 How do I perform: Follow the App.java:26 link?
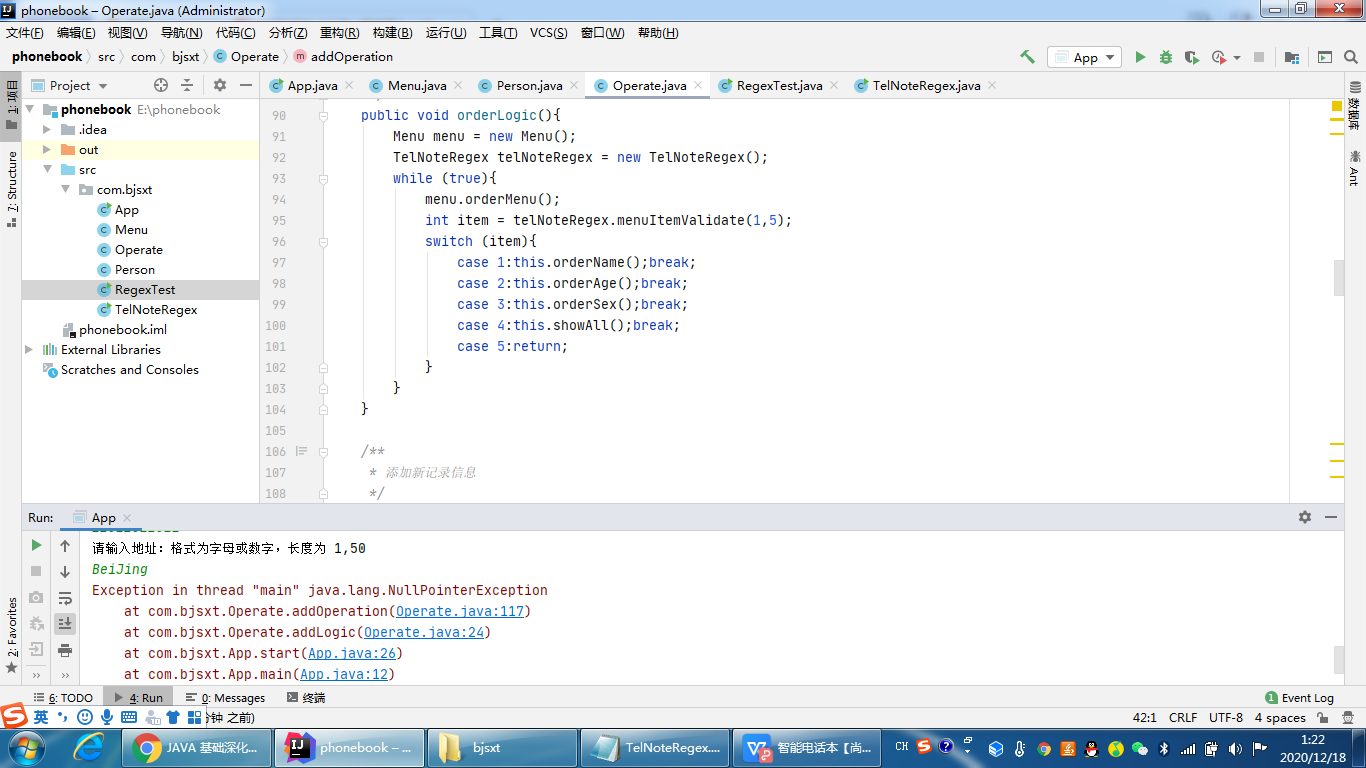(350, 653)
